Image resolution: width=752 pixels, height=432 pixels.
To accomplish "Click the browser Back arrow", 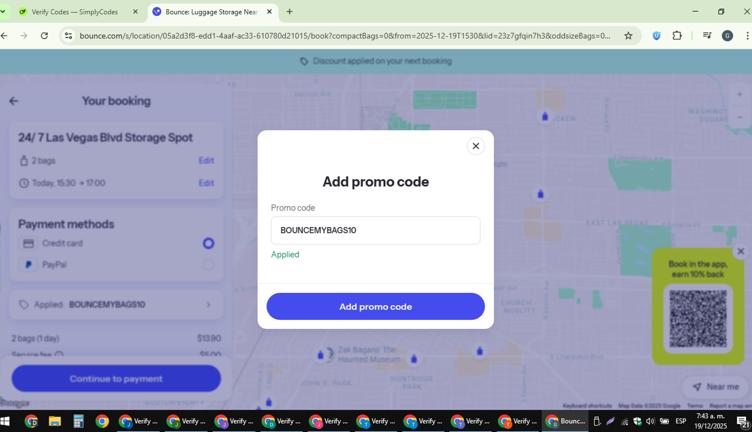I will (4, 35).
